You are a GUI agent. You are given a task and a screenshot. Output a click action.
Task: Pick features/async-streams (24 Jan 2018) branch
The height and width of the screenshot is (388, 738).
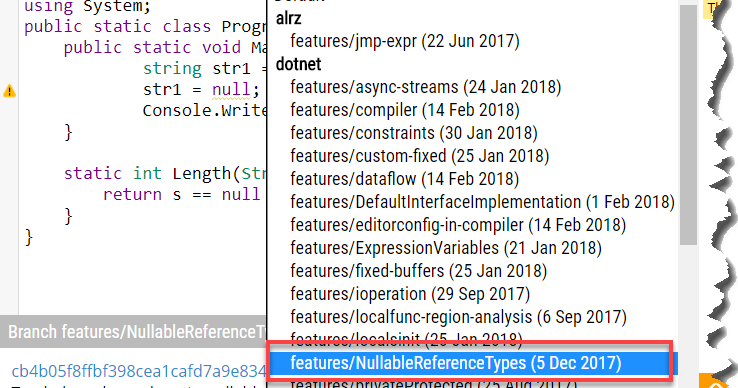click(x=425, y=87)
